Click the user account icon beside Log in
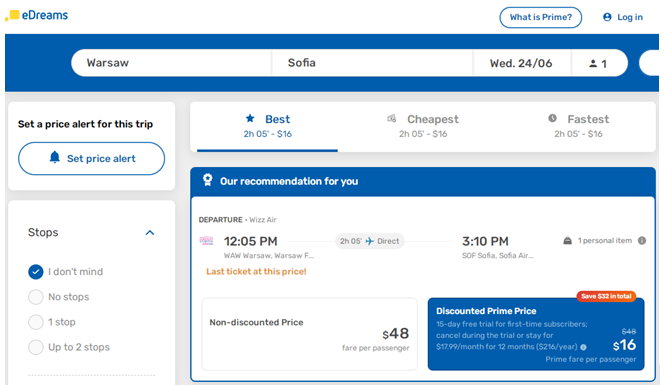The width and height of the screenshot is (666, 385). [607, 17]
